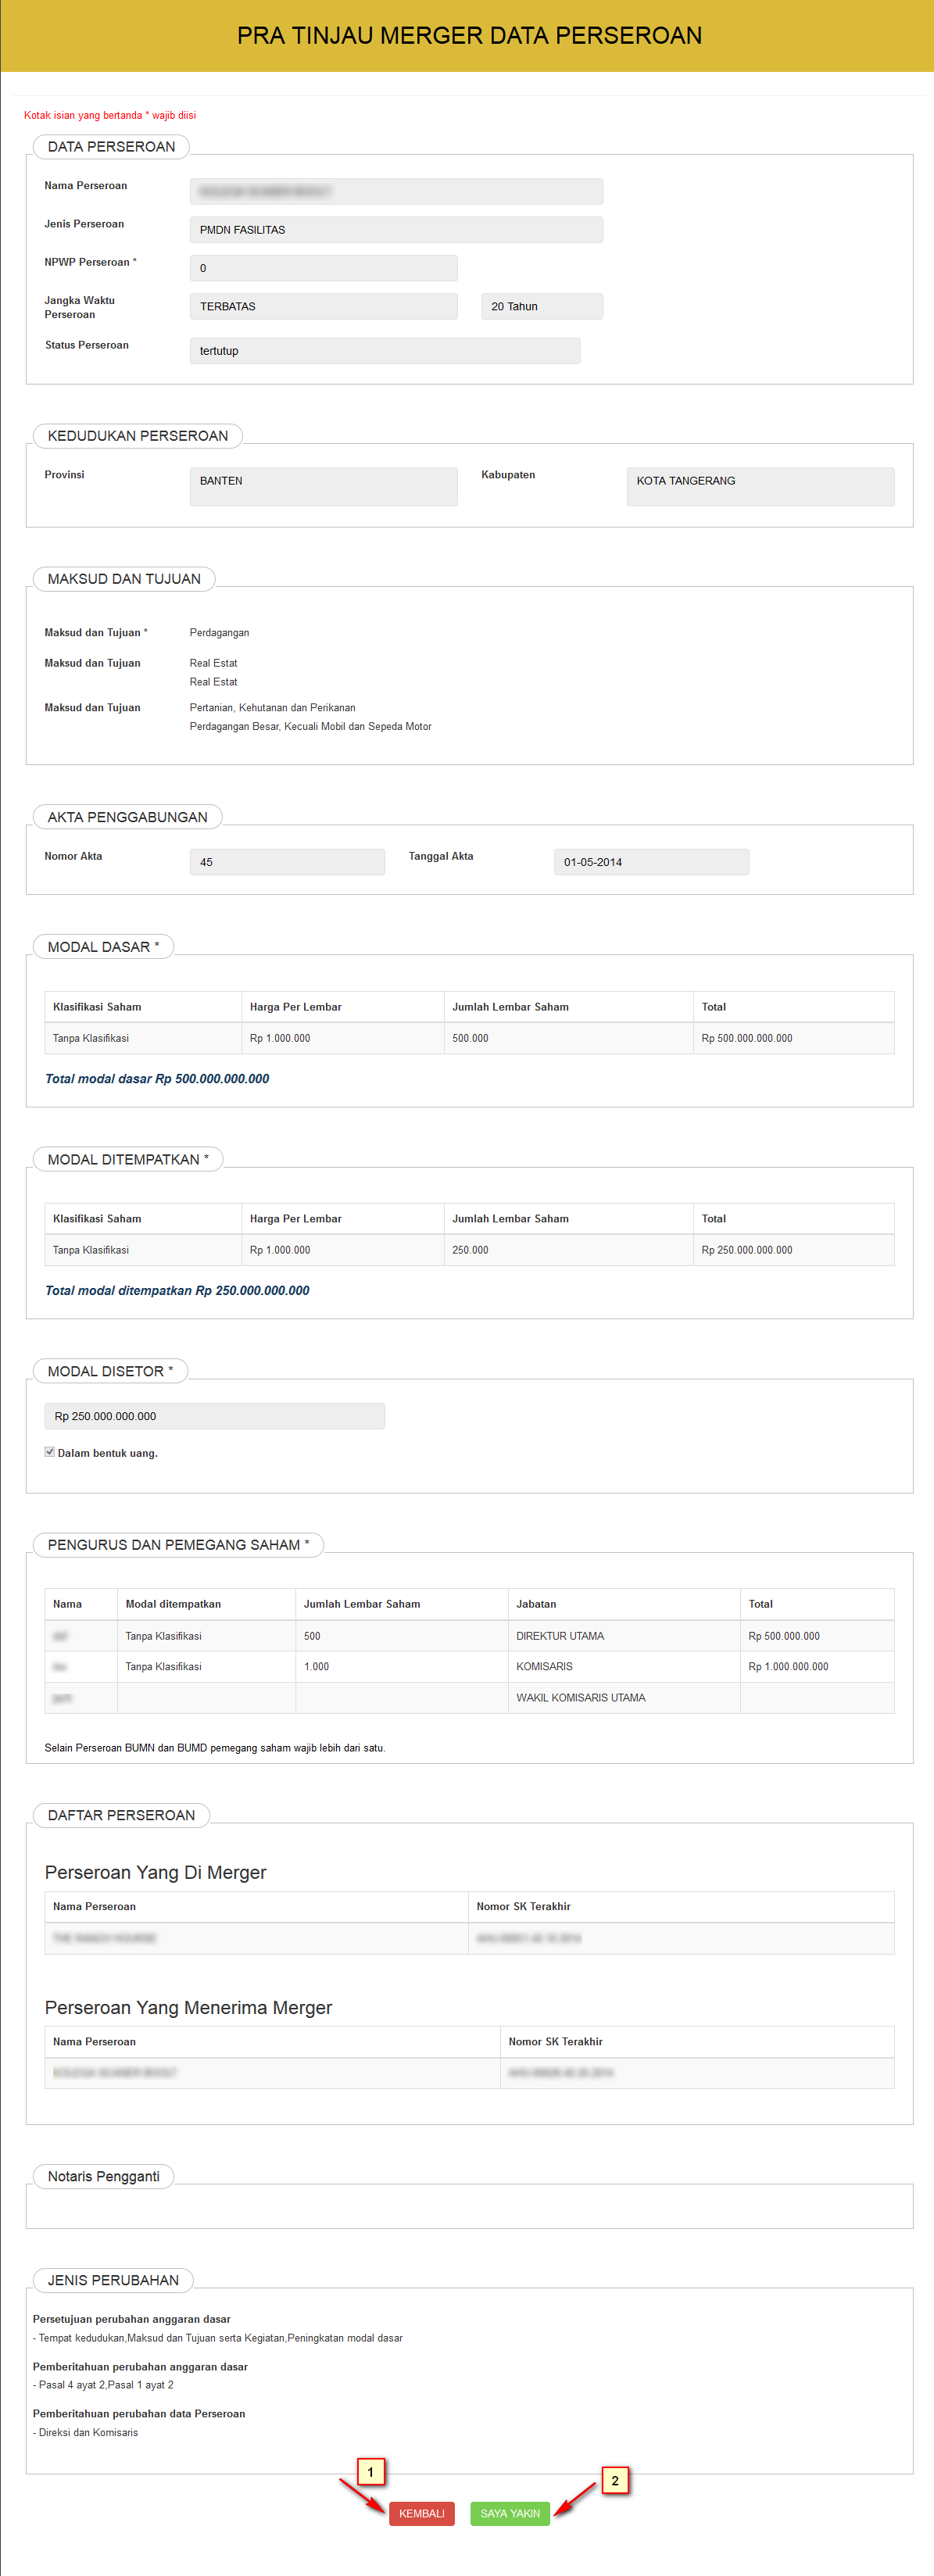Screen dimensions: 934x2576
Task: Confirm with the green SAYA YAKIN button
Action: 509,2513
